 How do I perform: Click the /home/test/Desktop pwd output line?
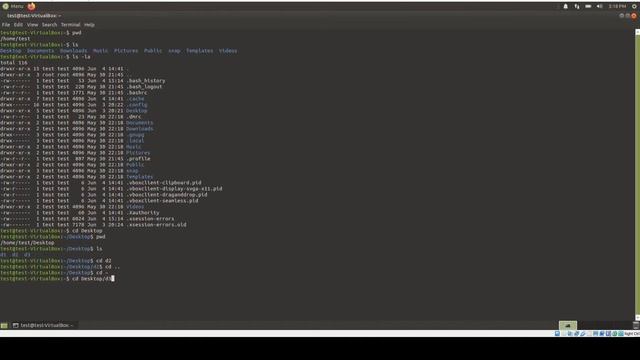click(x=27, y=242)
